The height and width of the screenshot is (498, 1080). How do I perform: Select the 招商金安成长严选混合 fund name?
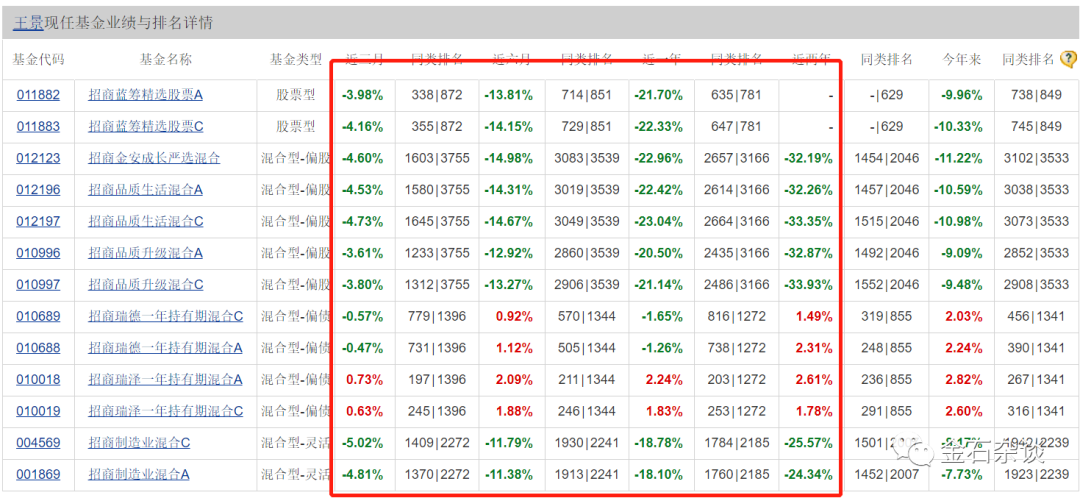(154, 158)
